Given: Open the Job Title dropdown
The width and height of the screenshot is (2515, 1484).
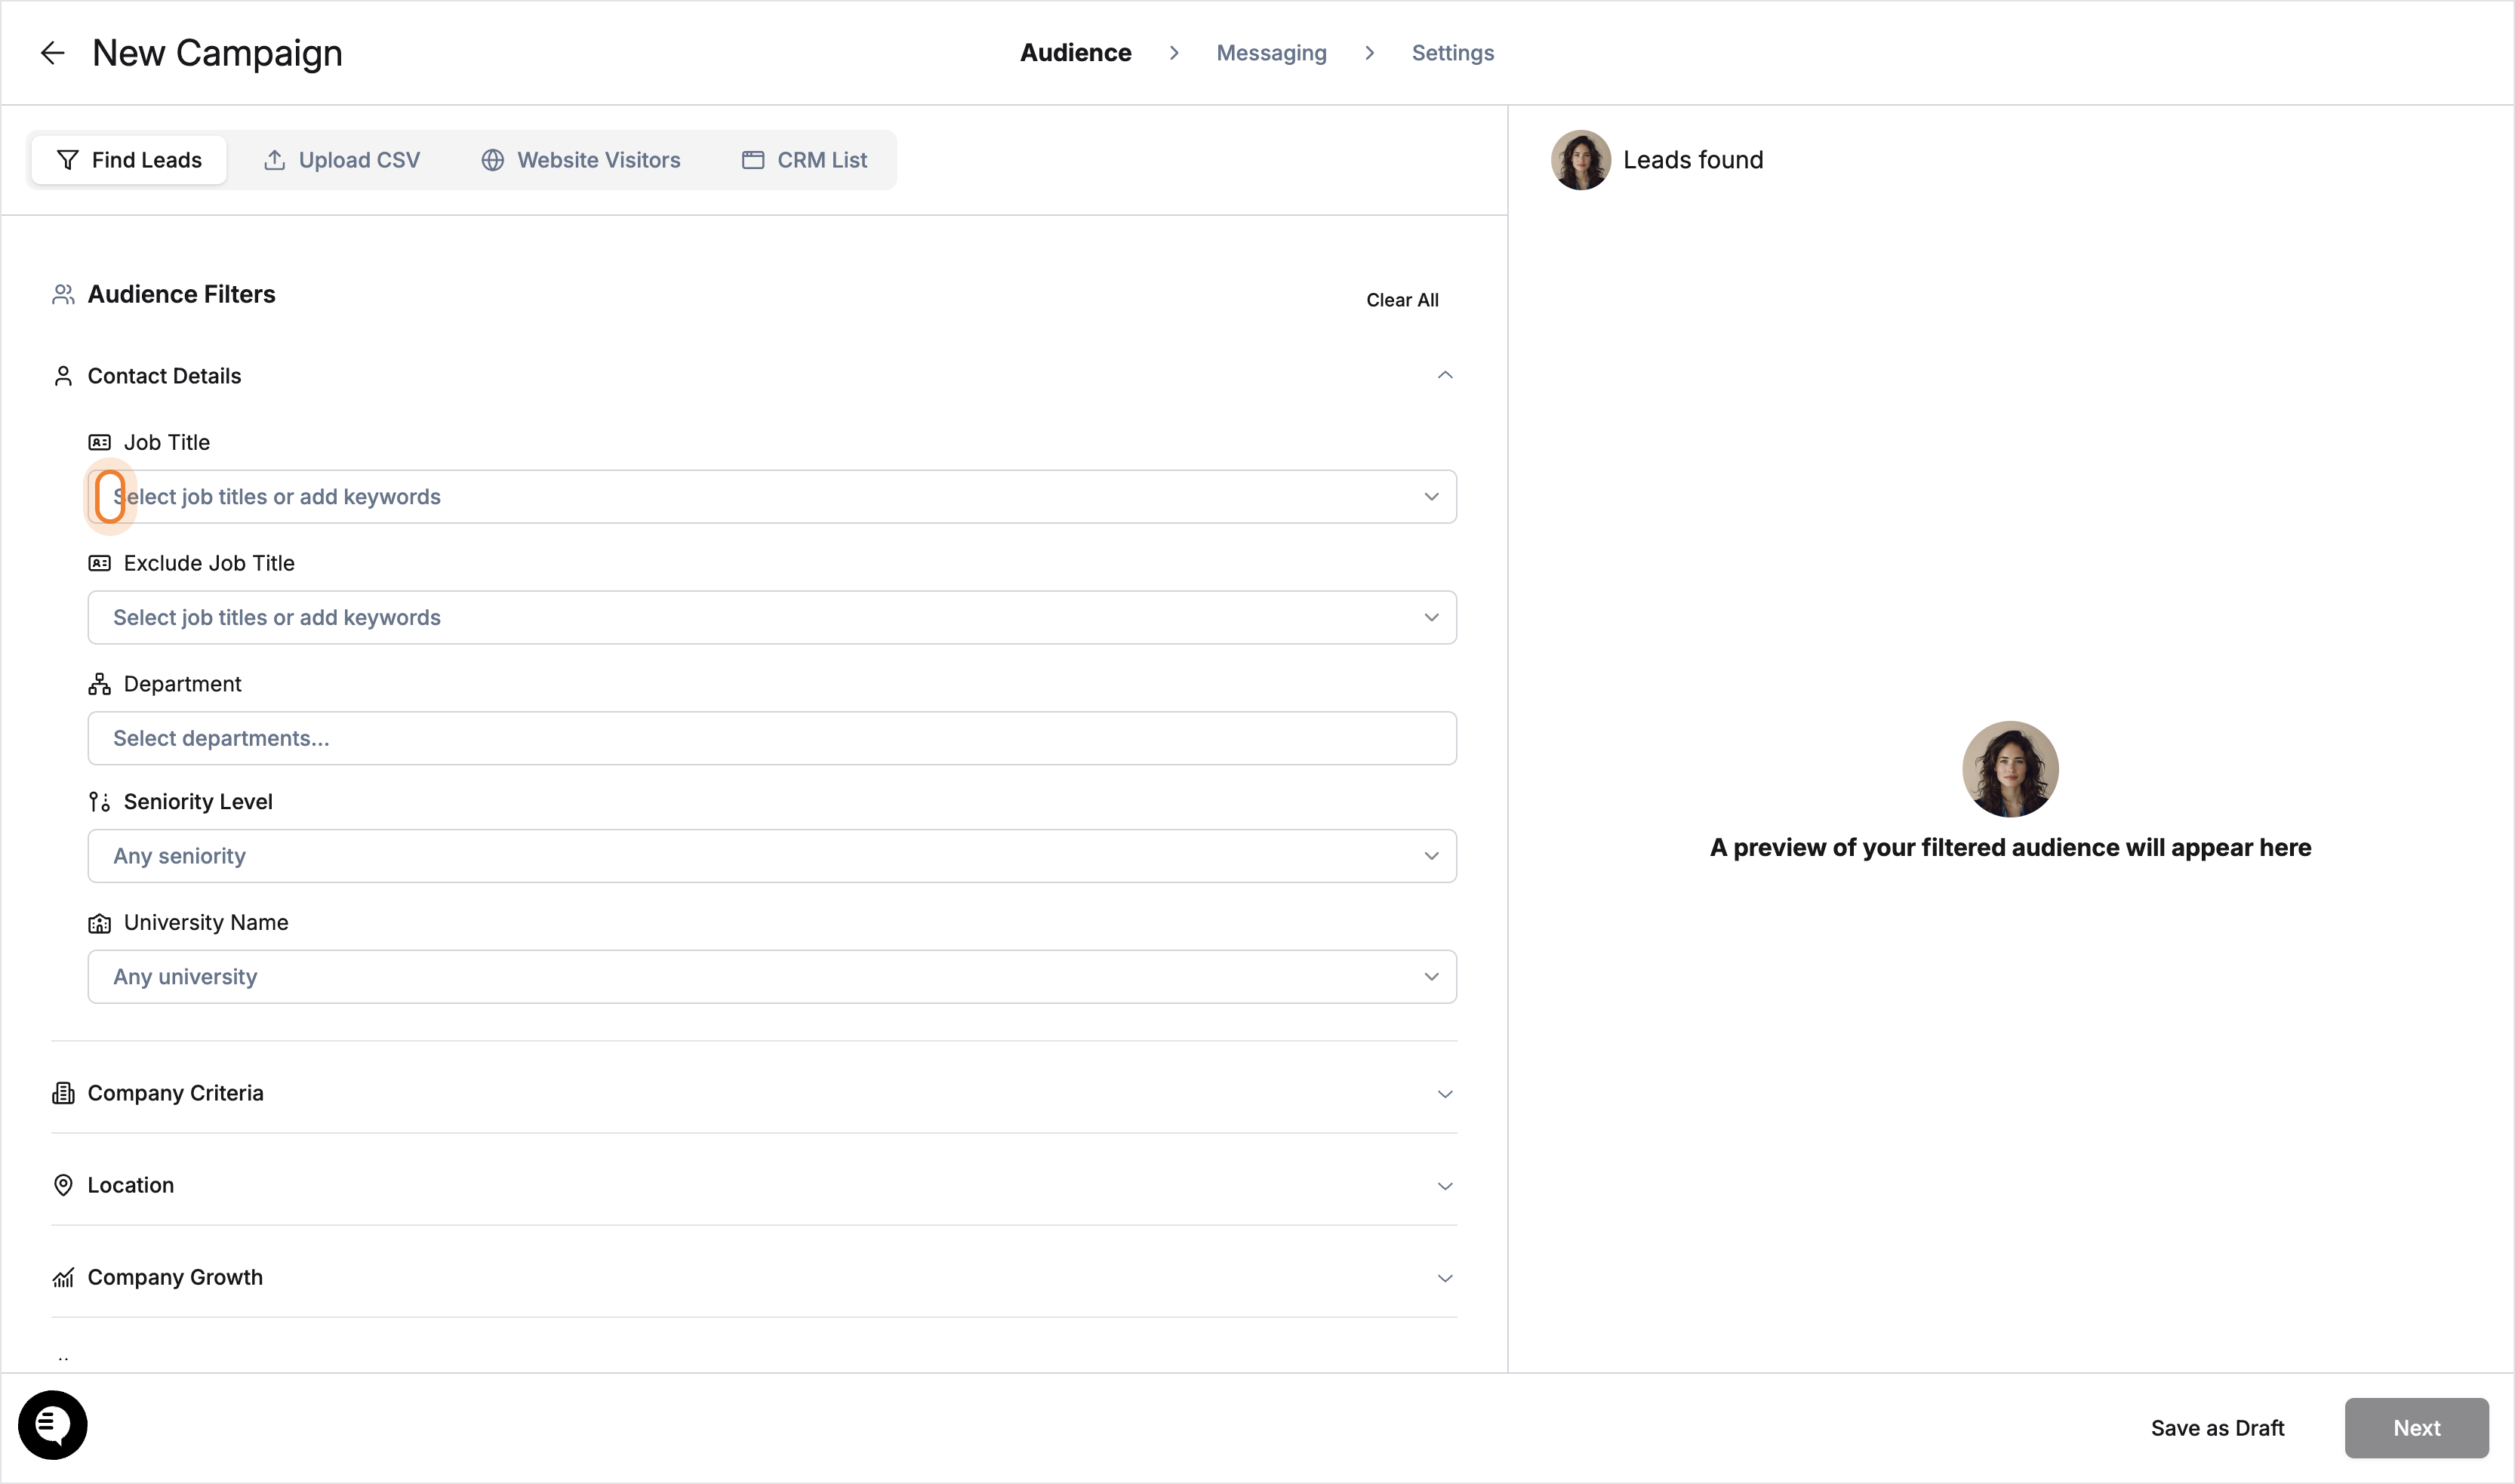Looking at the screenshot, I should coord(772,497).
